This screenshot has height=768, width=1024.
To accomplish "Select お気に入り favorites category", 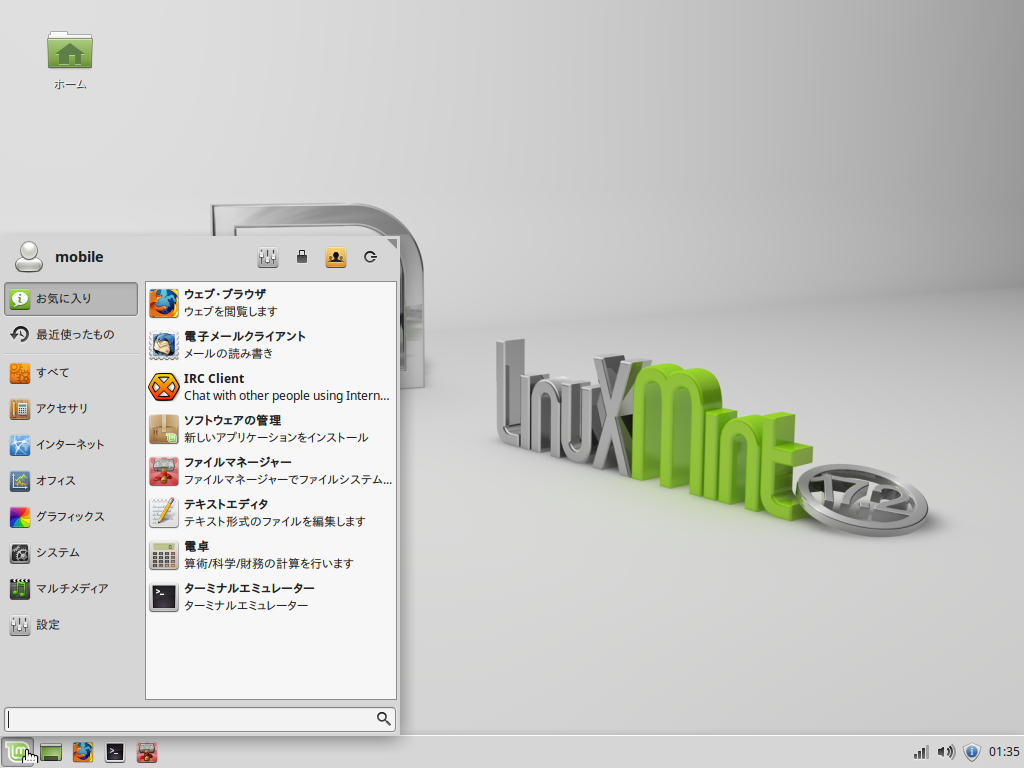I will click(x=71, y=299).
